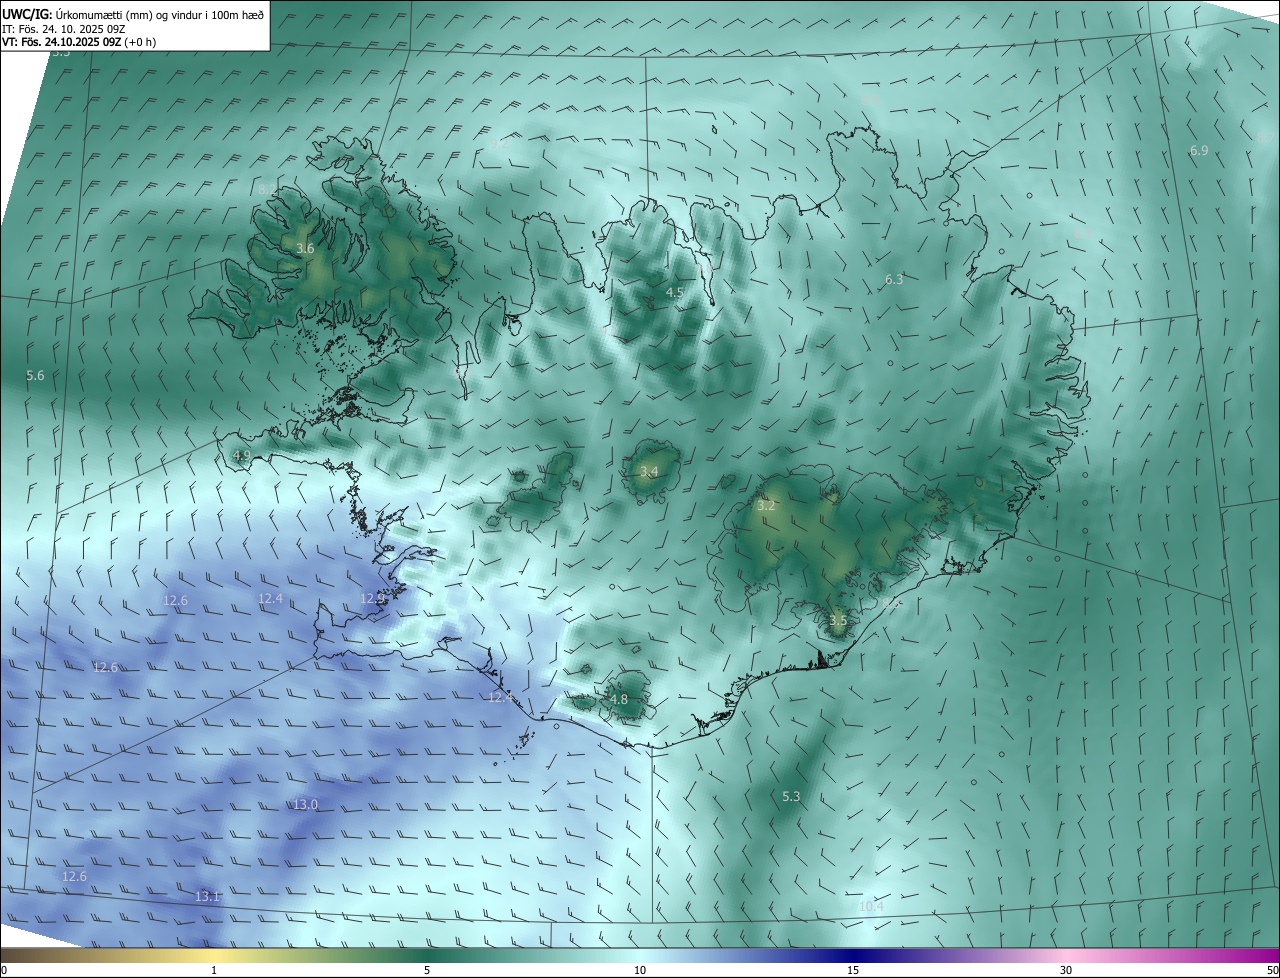
Task: Select the 'VT: Fös. 24.10.2025 09Z (+0 h)' line
Action: click(x=79, y=42)
